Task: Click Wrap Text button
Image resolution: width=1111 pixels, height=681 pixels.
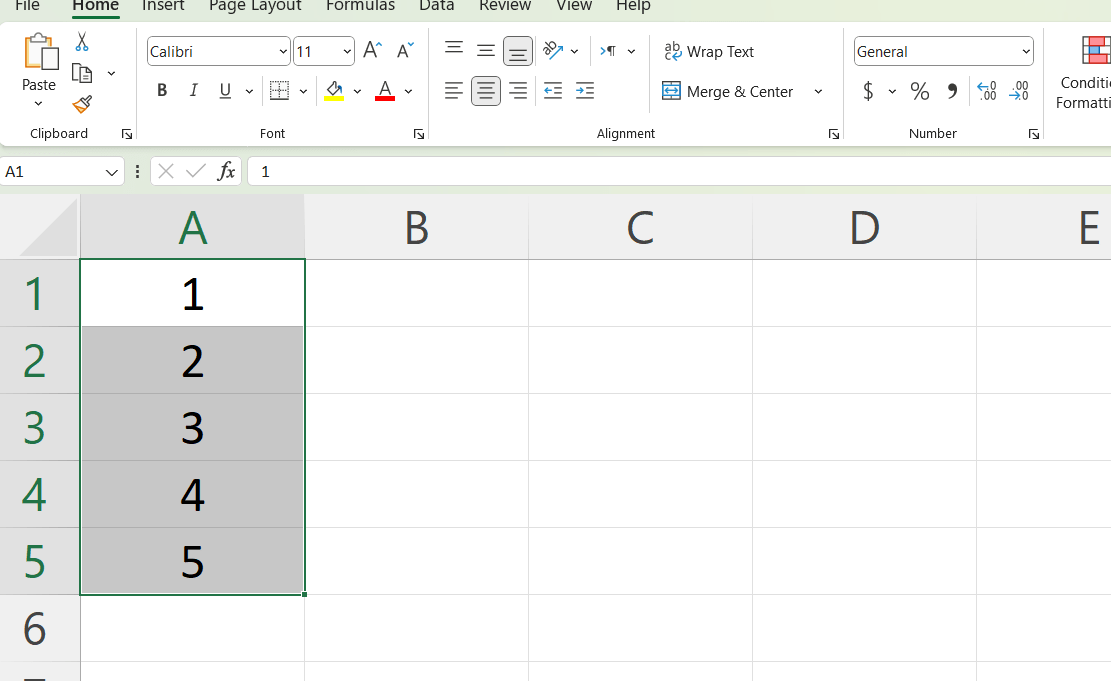Action: (x=709, y=52)
